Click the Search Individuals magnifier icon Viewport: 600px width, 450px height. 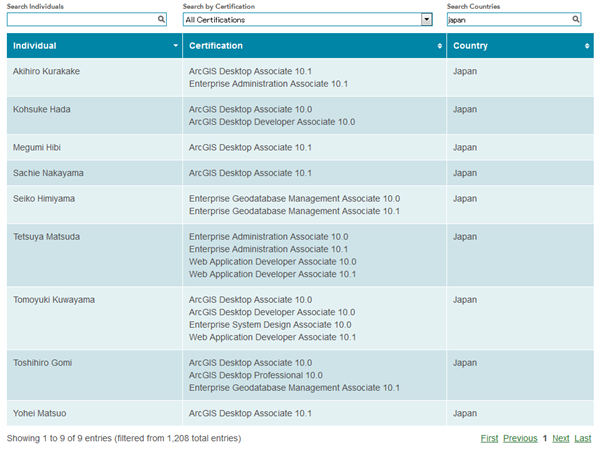pos(161,19)
